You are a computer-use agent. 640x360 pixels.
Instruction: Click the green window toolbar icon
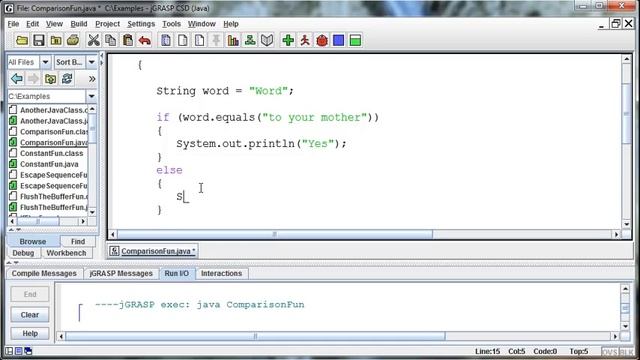click(x=356, y=40)
